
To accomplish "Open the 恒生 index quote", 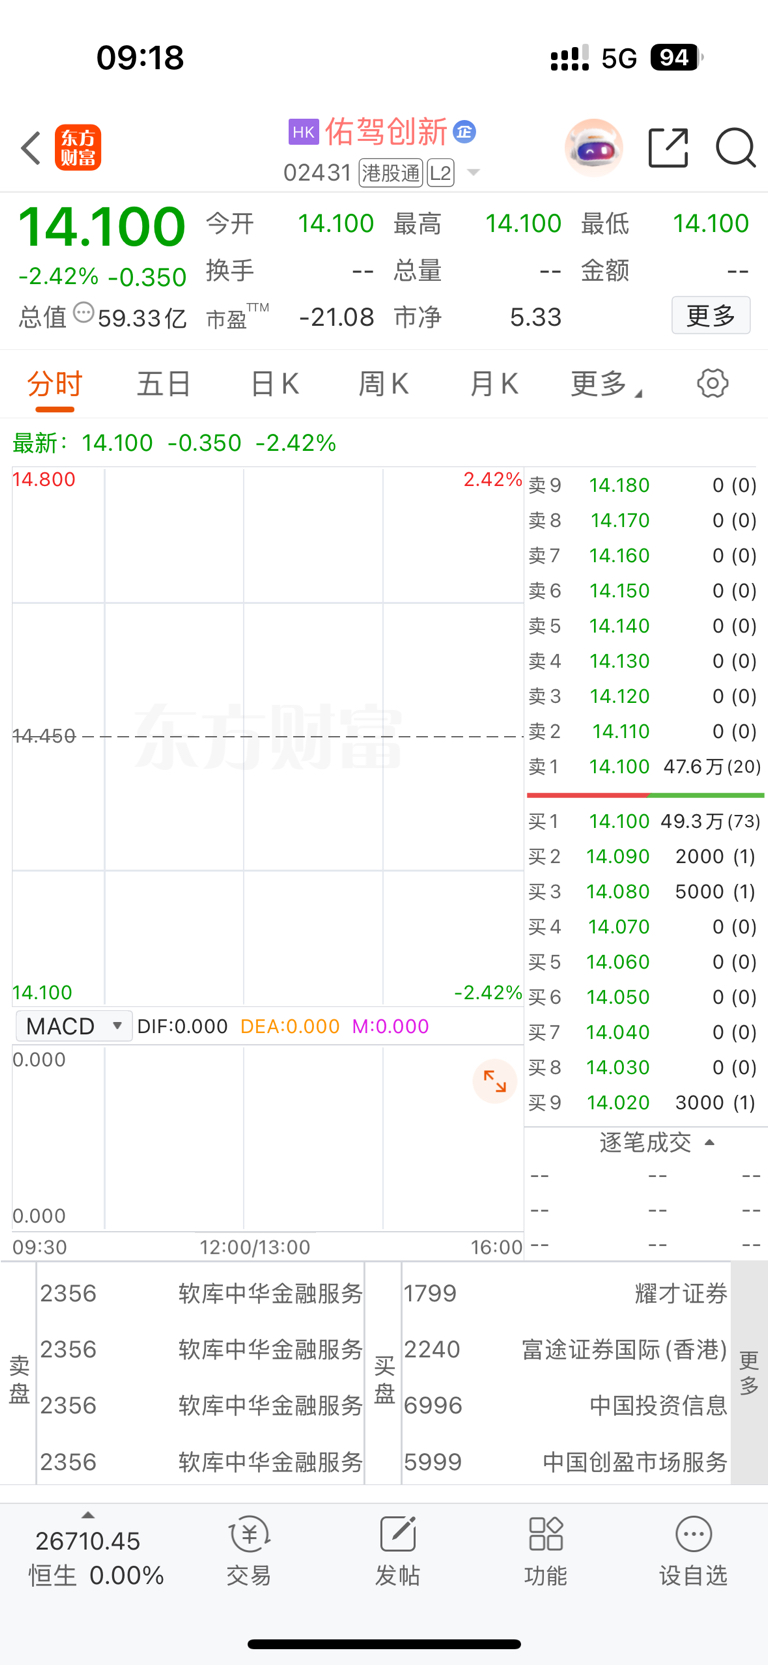I will click(x=95, y=1558).
